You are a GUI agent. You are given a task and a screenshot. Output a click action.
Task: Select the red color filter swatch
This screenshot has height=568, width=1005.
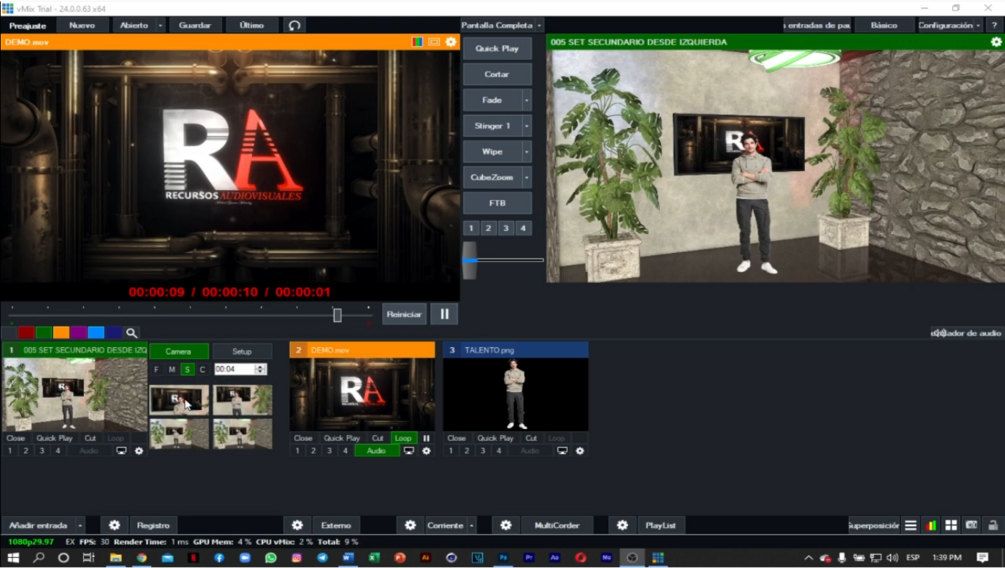pyautogui.click(x=26, y=333)
